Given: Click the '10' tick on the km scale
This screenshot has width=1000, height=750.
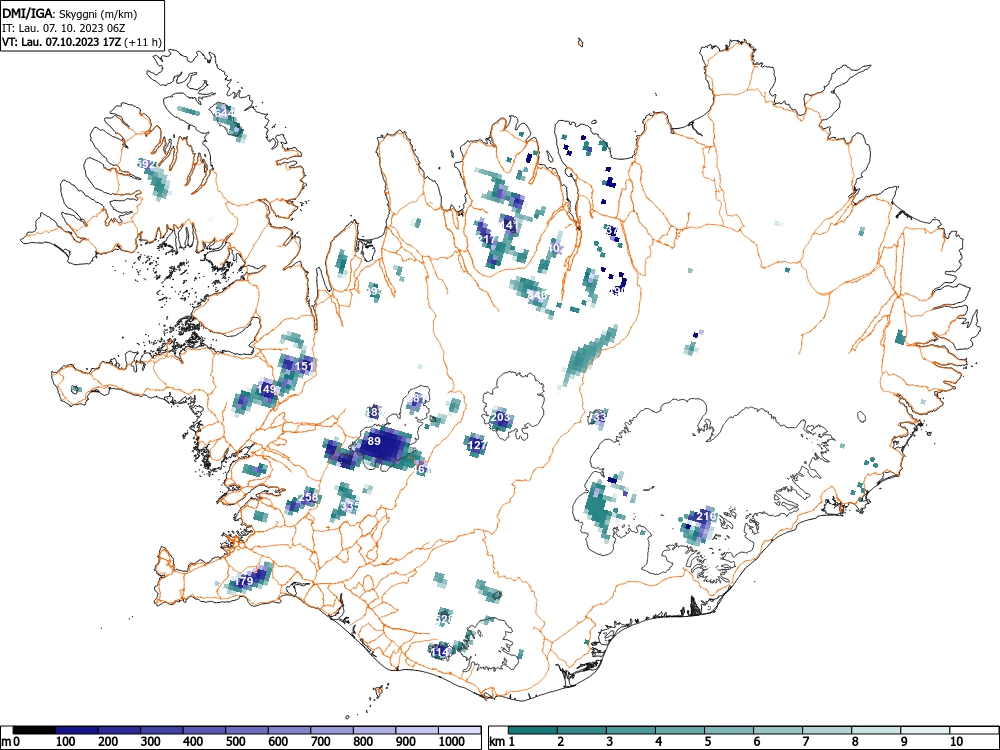Looking at the screenshot, I should pos(956,741).
